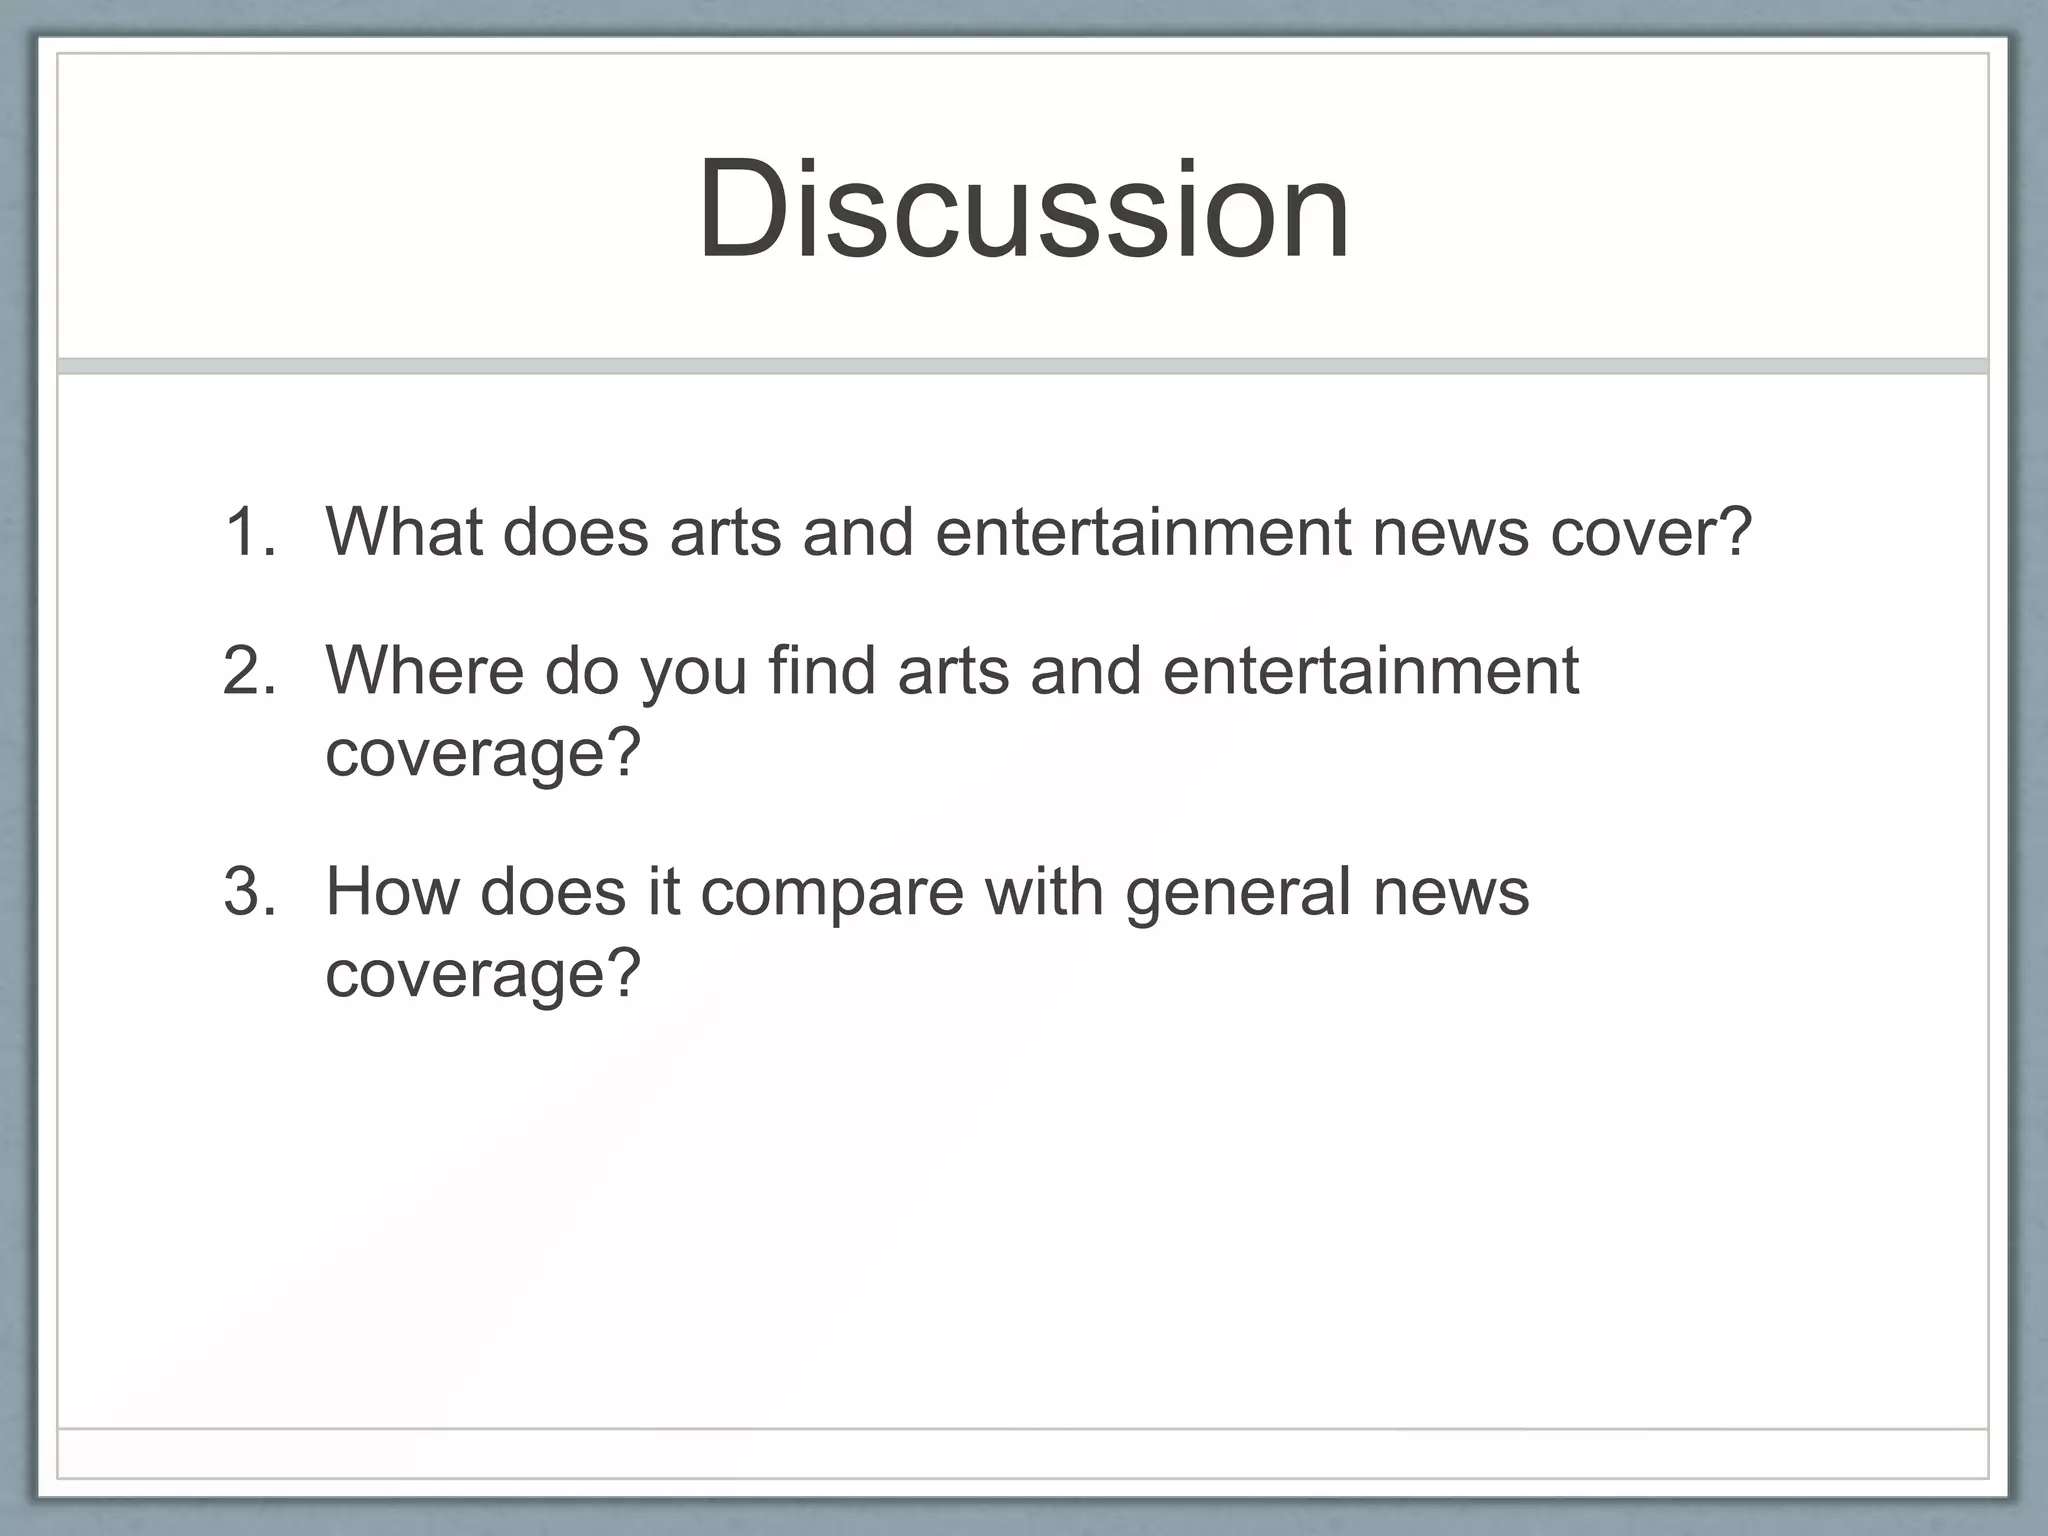Image resolution: width=2048 pixels, height=1536 pixels.
Task: Select list number 2 marker
Action: (x=249, y=670)
